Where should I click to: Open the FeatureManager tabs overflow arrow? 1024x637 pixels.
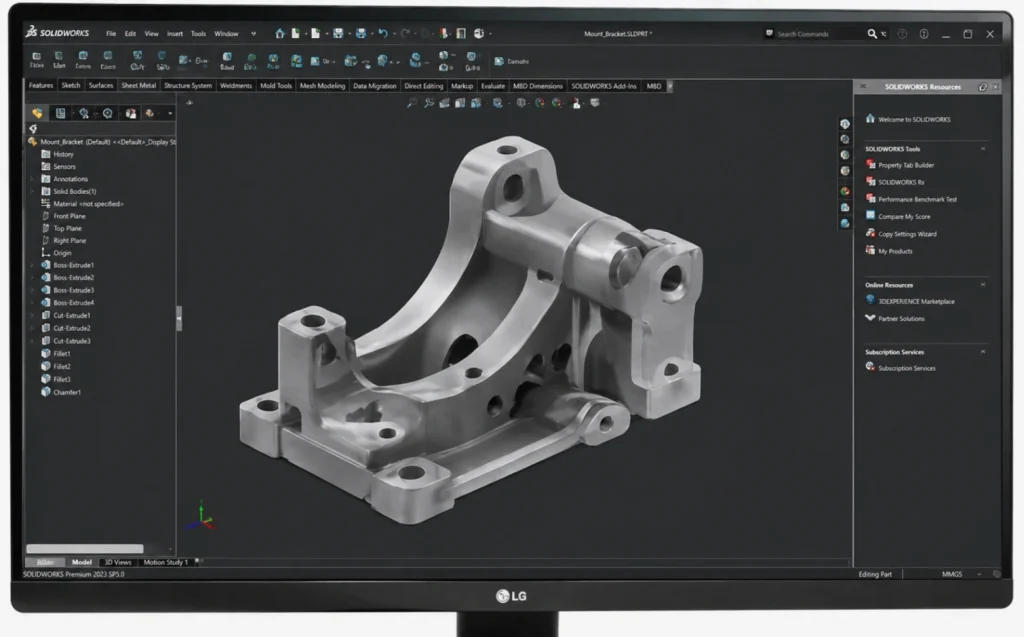(170, 113)
